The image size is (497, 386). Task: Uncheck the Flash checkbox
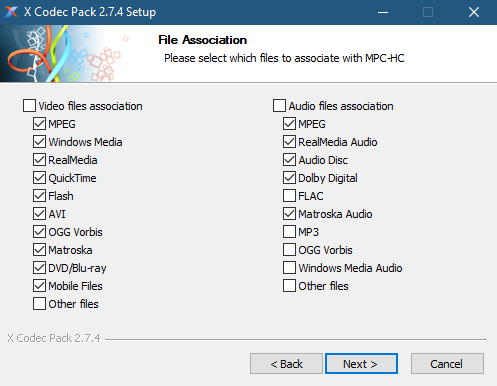tap(39, 196)
